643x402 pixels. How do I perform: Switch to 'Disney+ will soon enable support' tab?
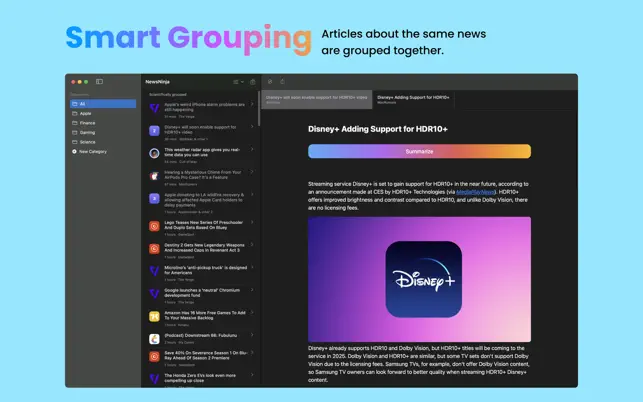(x=317, y=99)
